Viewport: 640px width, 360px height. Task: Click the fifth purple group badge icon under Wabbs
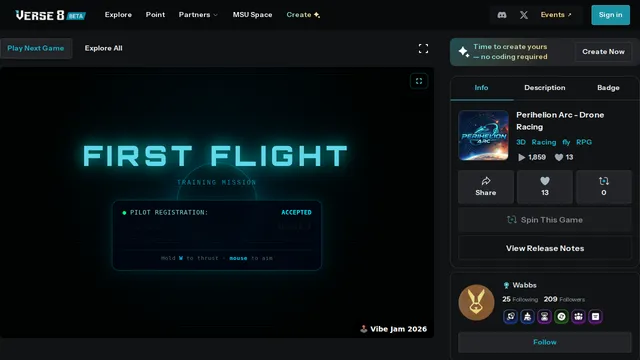point(578,316)
